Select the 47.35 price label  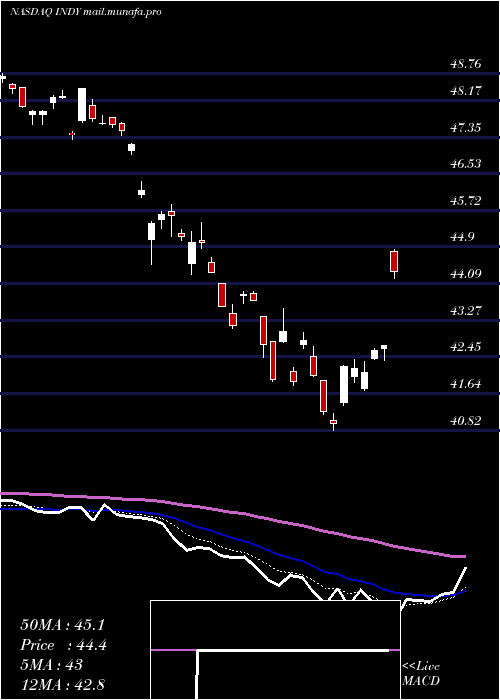coord(466,128)
